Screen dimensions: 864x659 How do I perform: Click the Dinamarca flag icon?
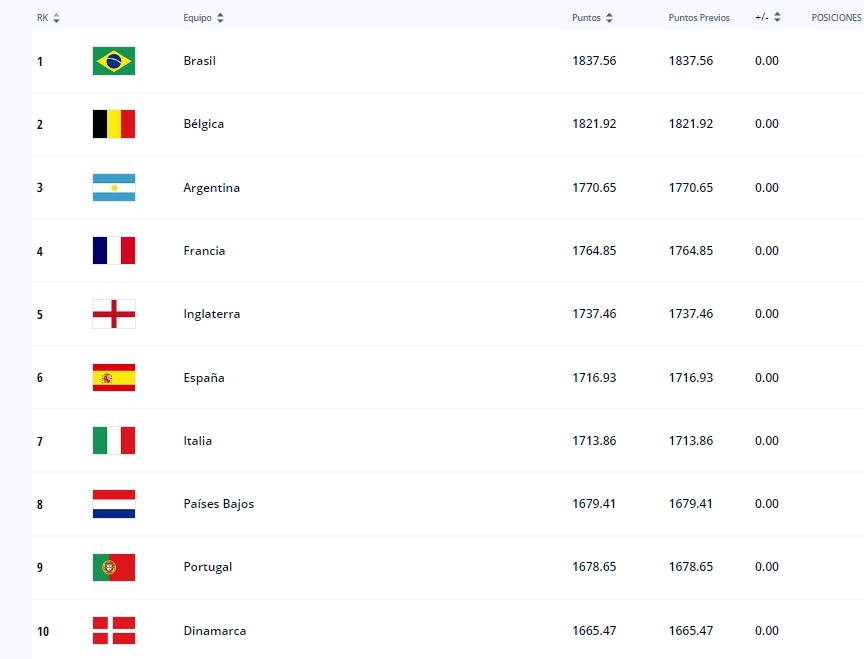pyautogui.click(x=113, y=631)
